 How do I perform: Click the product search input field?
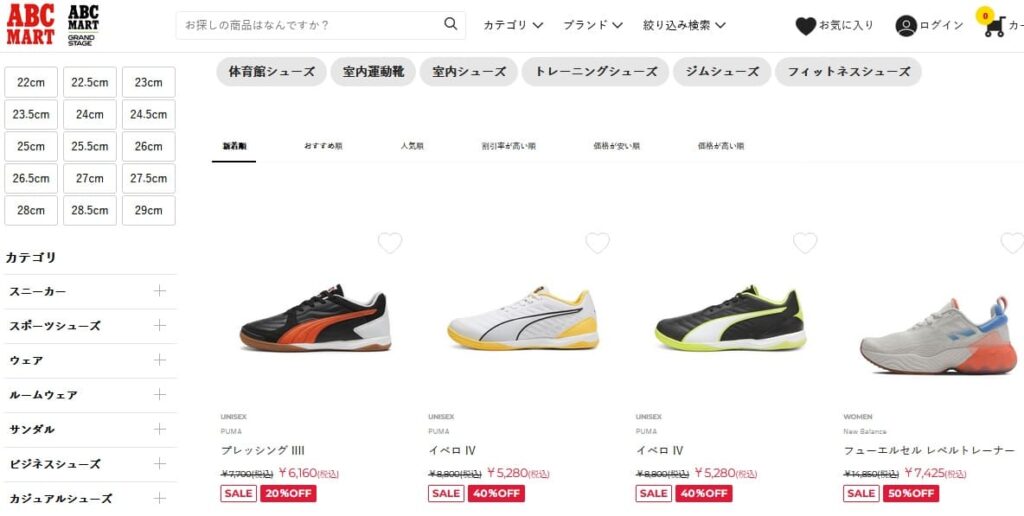click(x=312, y=25)
